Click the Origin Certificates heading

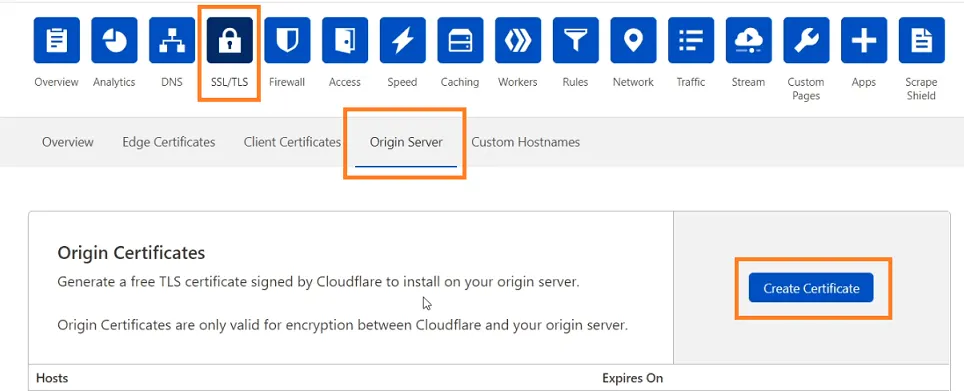pyautogui.click(x=131, y=253)
